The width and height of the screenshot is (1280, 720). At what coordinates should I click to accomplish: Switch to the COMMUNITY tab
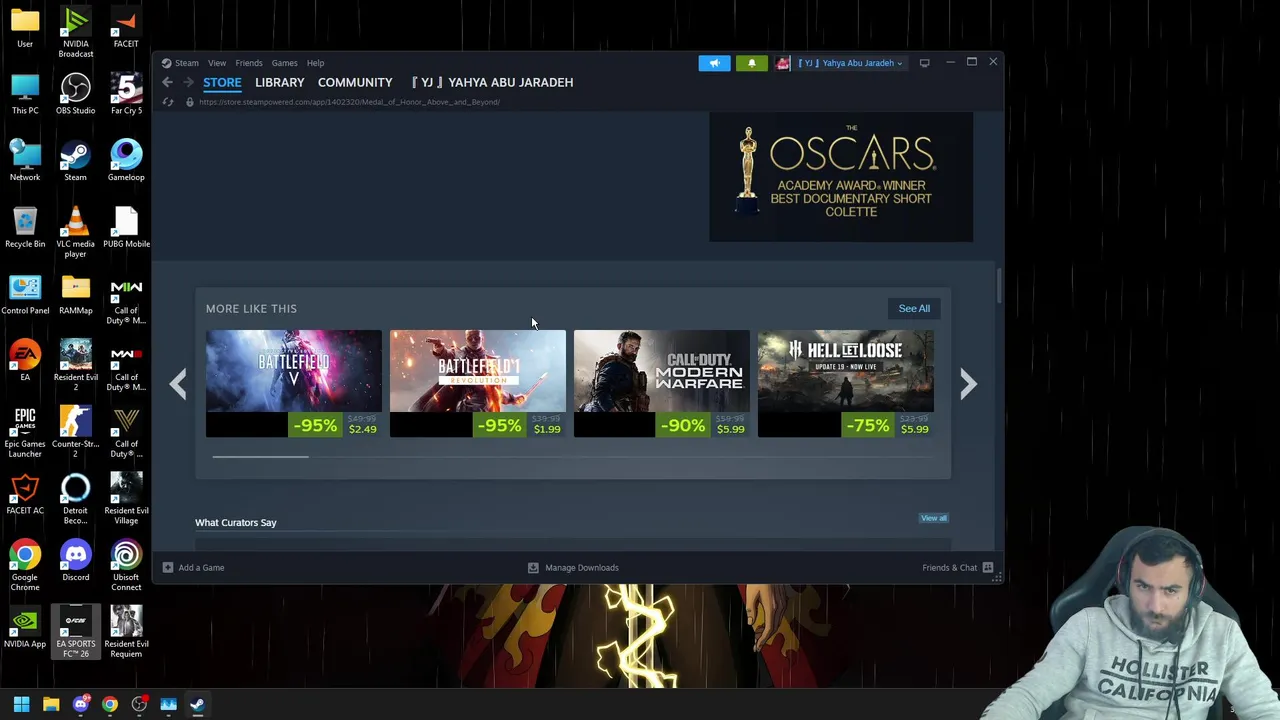(355, 82)
